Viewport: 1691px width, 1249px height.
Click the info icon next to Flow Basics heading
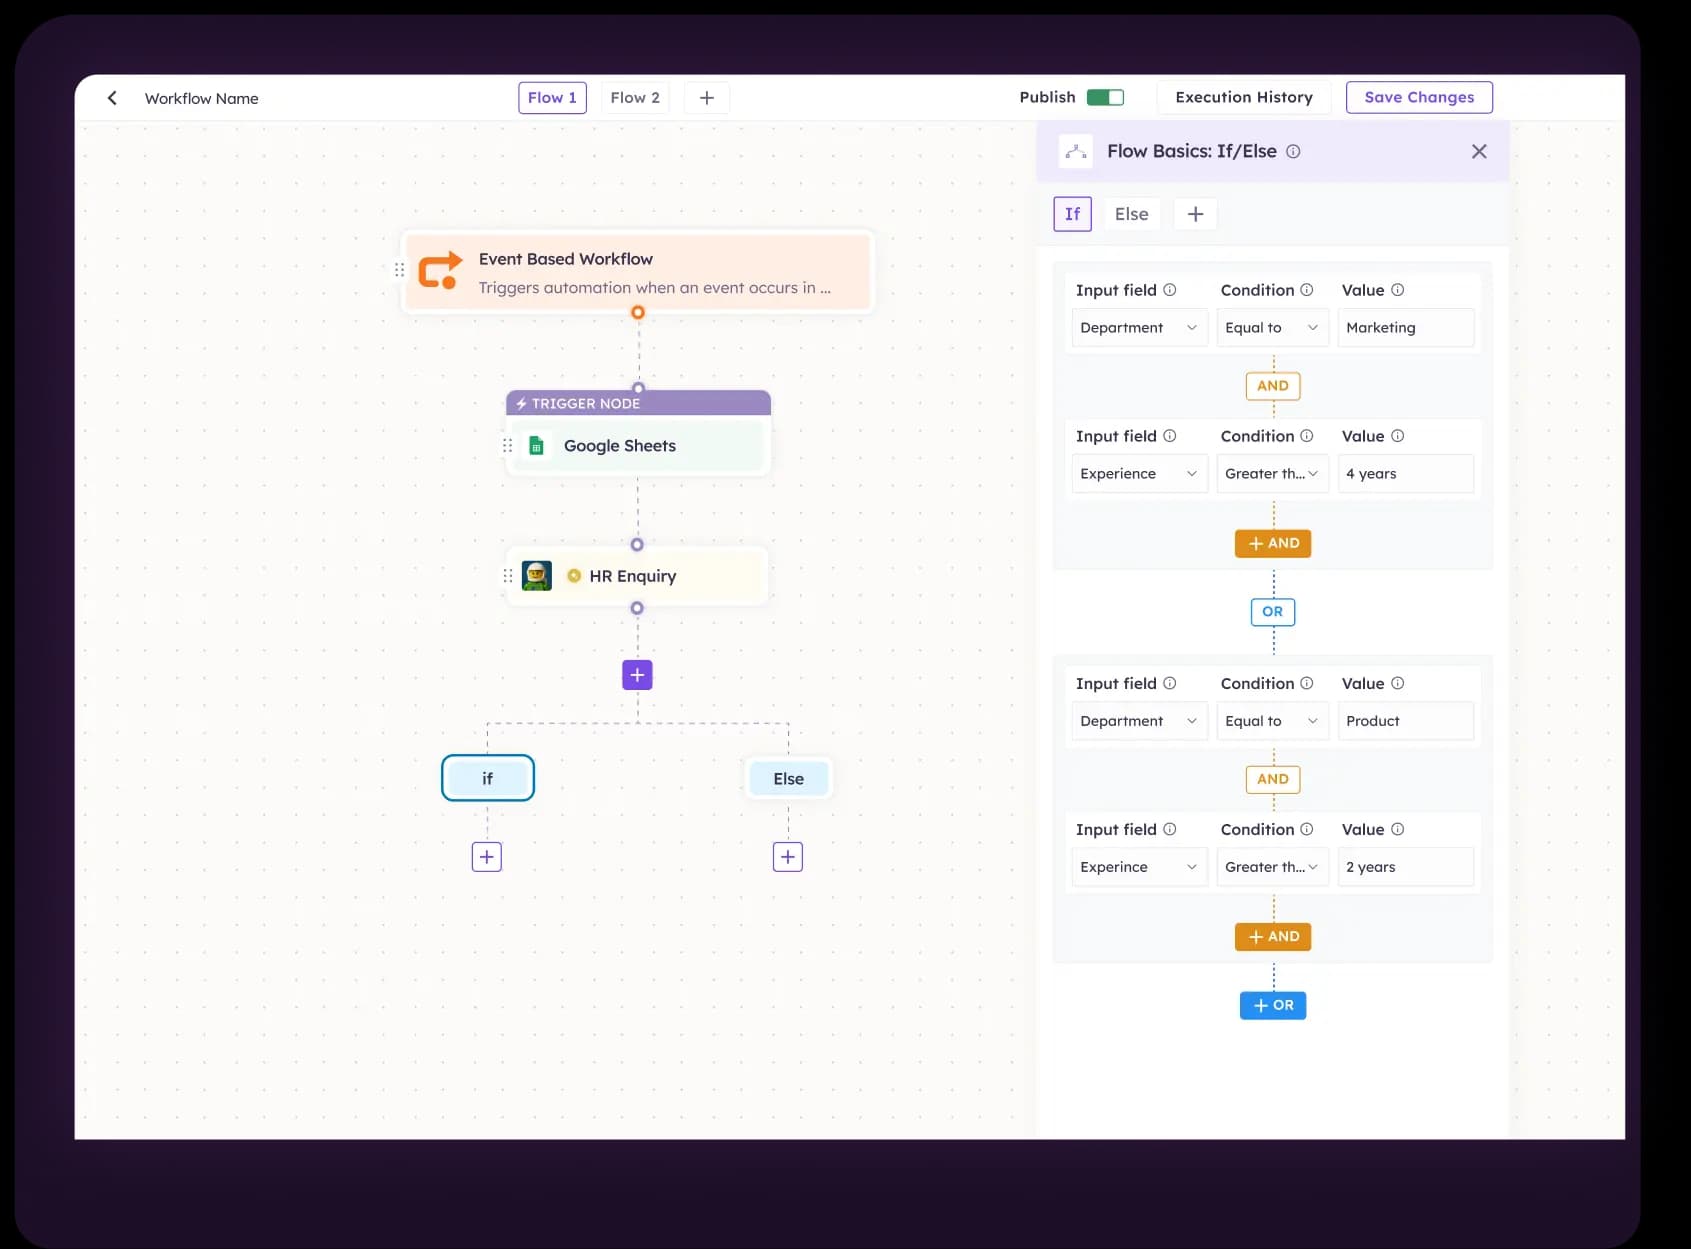click(1293, 151)
